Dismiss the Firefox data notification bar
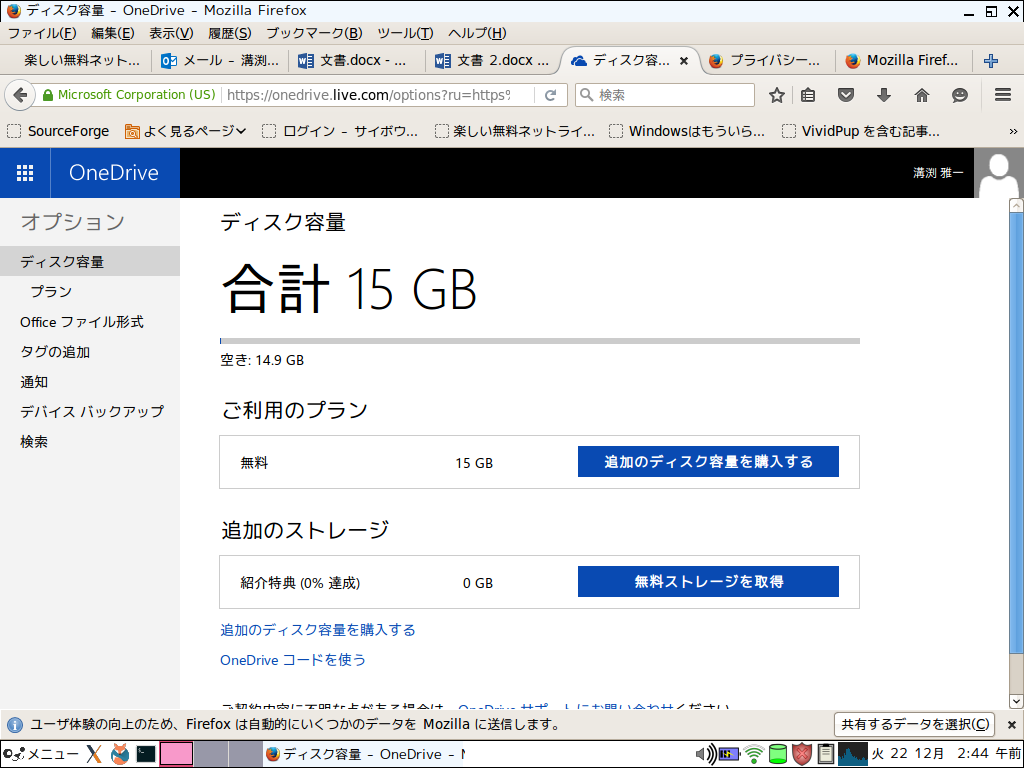This screenshot has width=1024, height=768. (1011, 724)
